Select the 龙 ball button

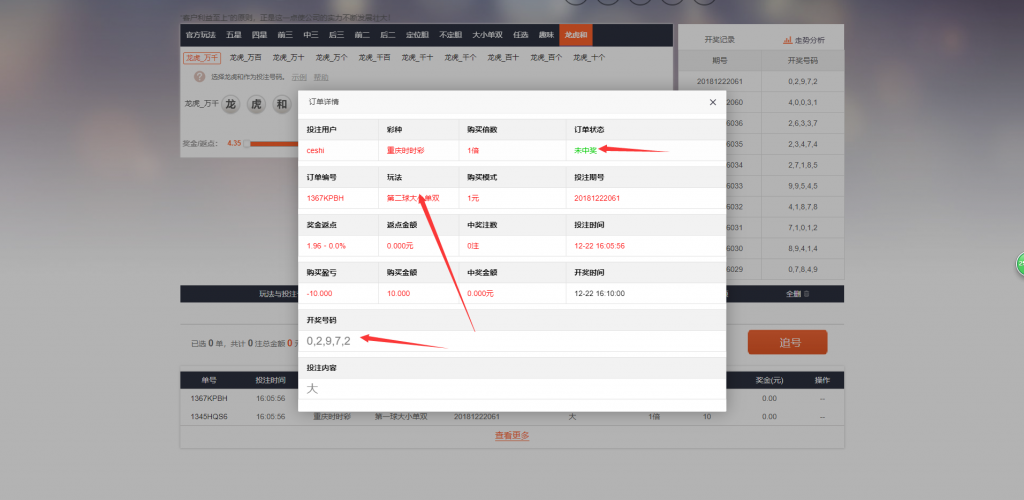(230, 104)
